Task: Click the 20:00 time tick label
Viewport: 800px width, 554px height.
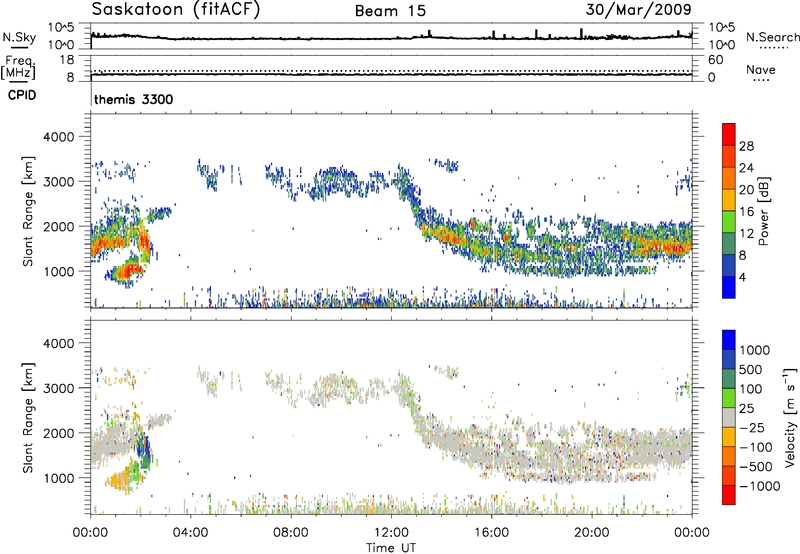Action: [591, 533]
